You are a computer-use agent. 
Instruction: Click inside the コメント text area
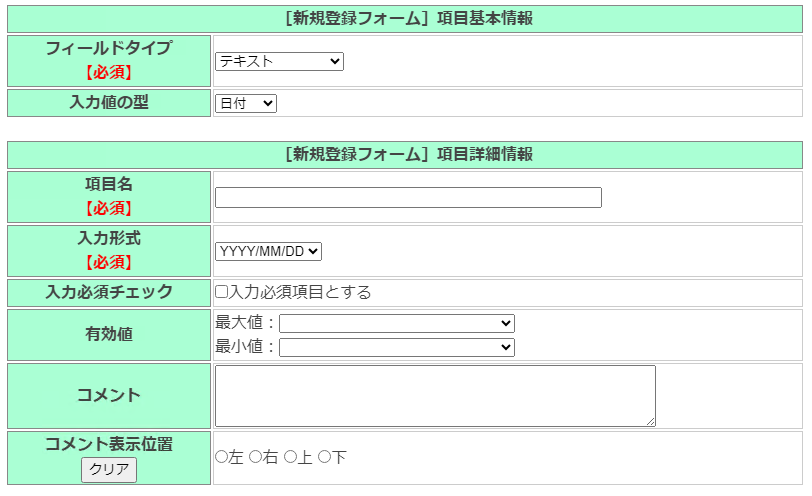click(x=435, y=395)
